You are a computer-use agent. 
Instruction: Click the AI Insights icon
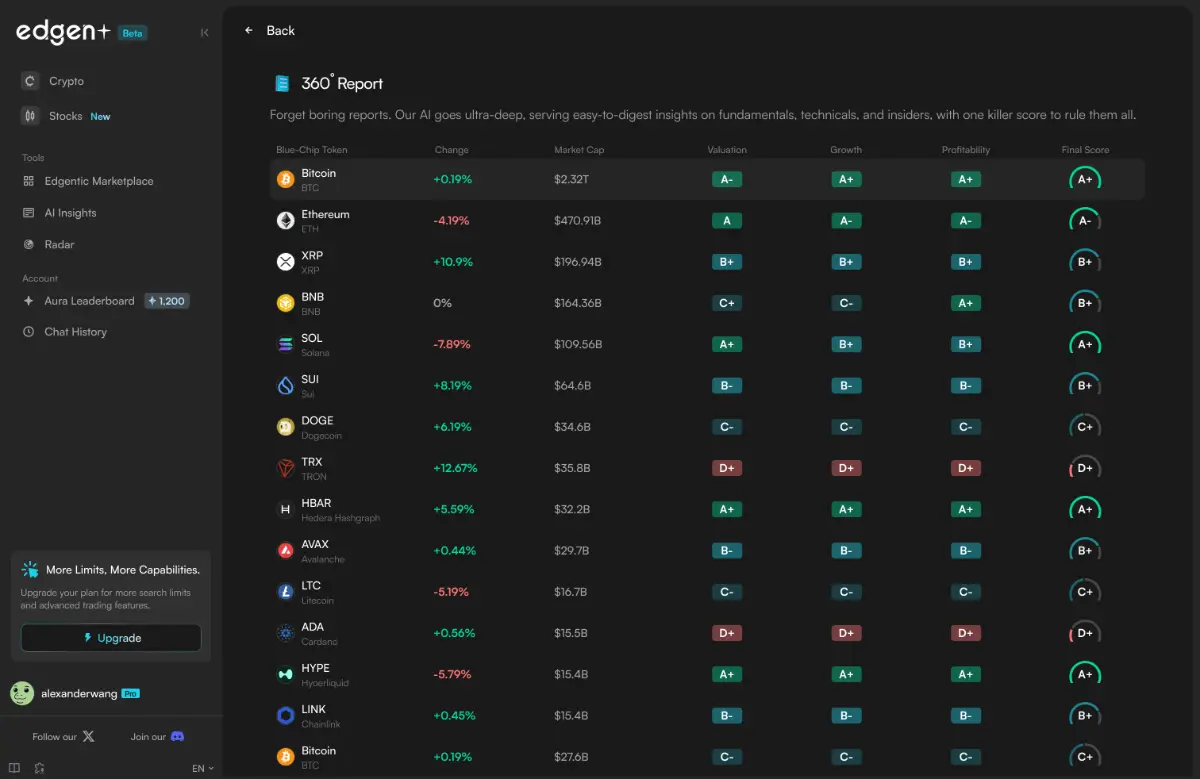coord(28,213)
